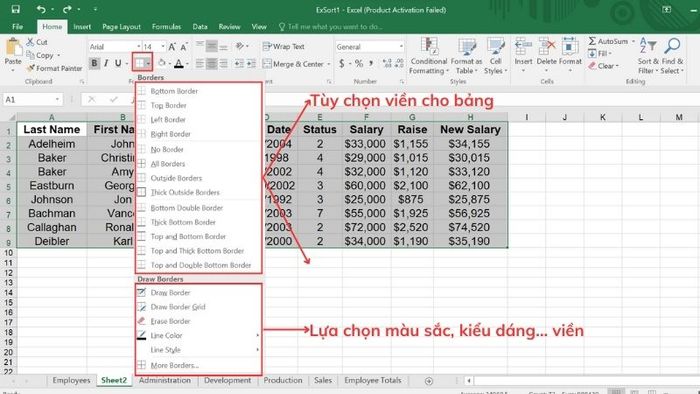Click the Orientation text angle icon
This screenshot has width=700, height=394.
coord(240,46)
